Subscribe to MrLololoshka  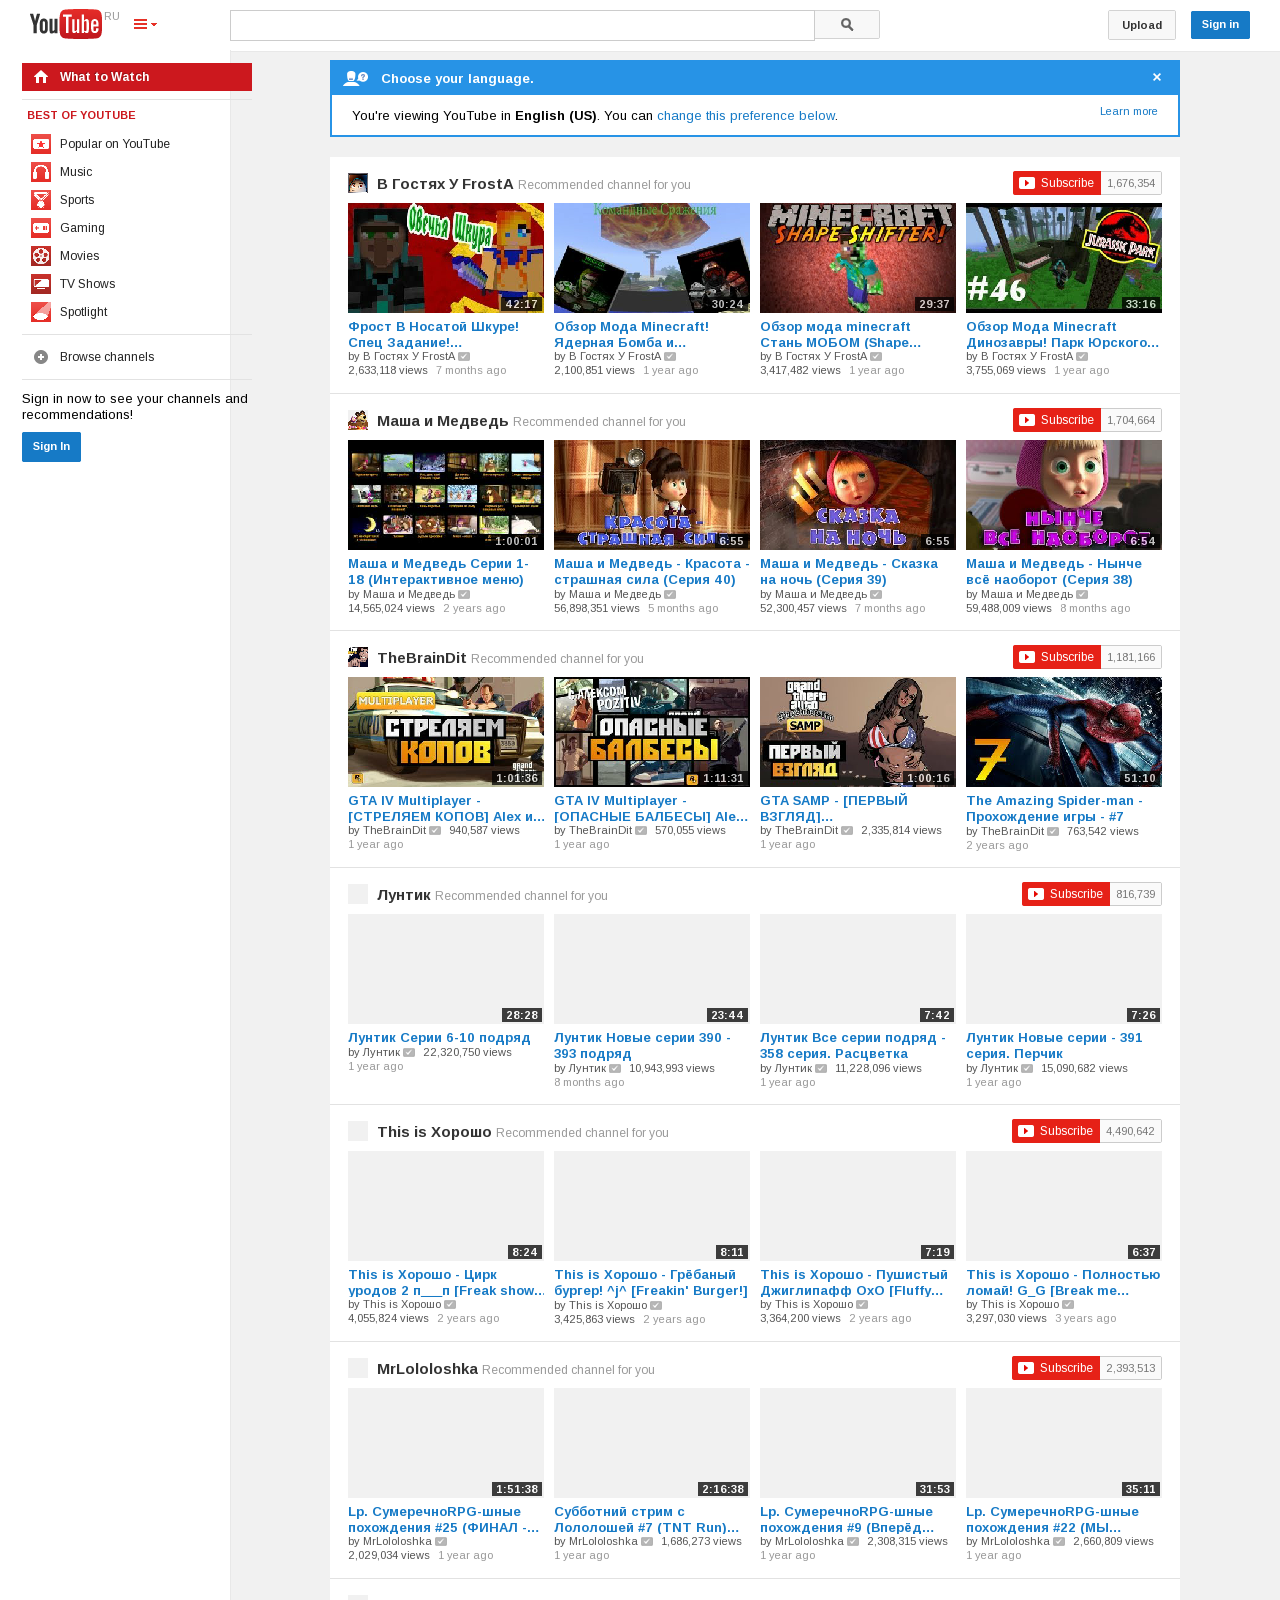tap(1056, 1368)
